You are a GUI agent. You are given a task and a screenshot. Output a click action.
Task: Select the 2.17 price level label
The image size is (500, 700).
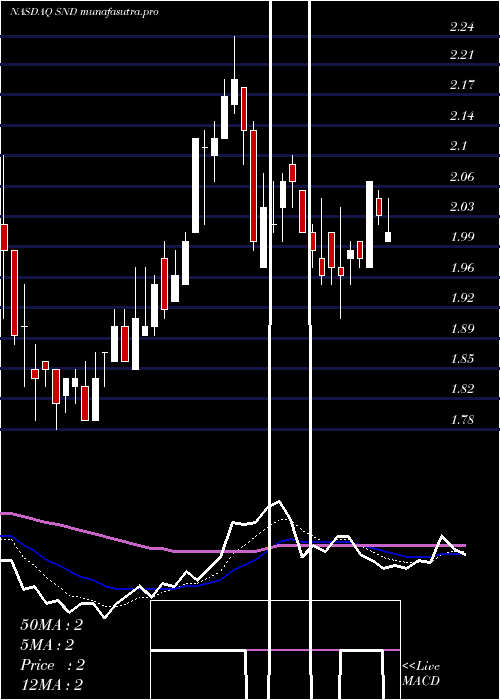coord(462,85)
